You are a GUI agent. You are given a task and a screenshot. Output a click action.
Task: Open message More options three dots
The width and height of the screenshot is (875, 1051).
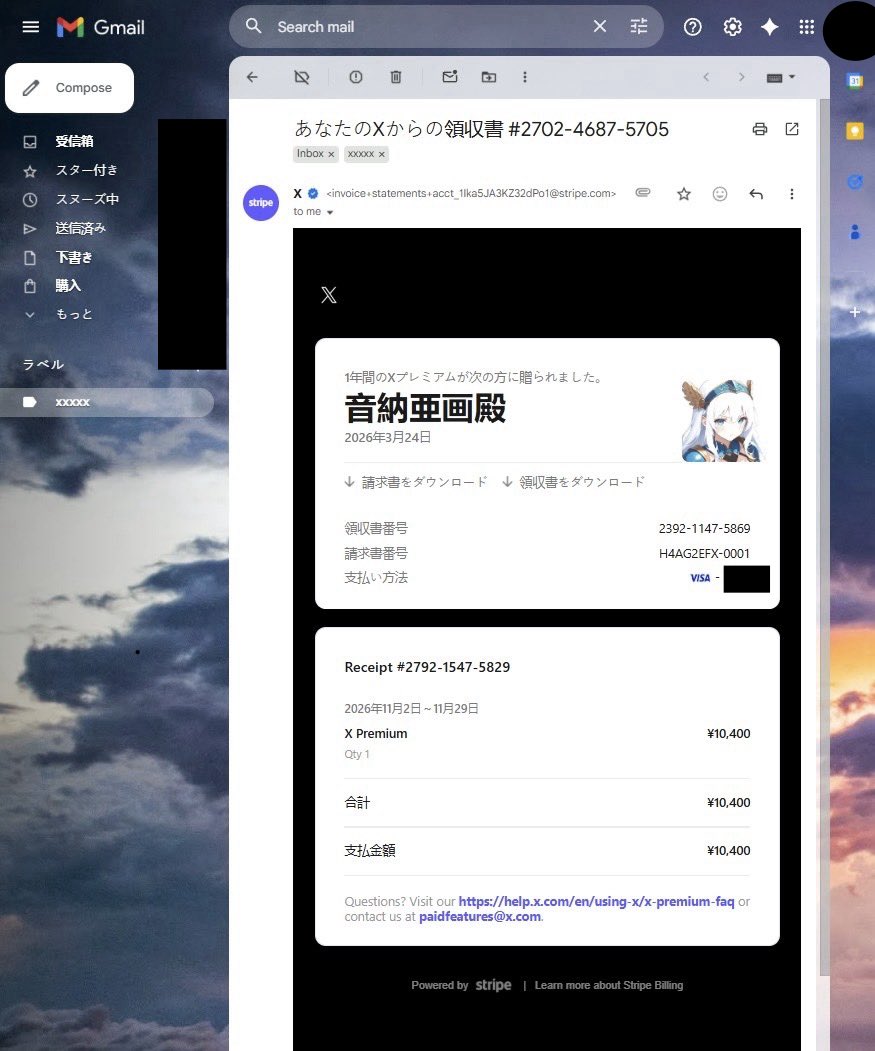tap(792, 194)
